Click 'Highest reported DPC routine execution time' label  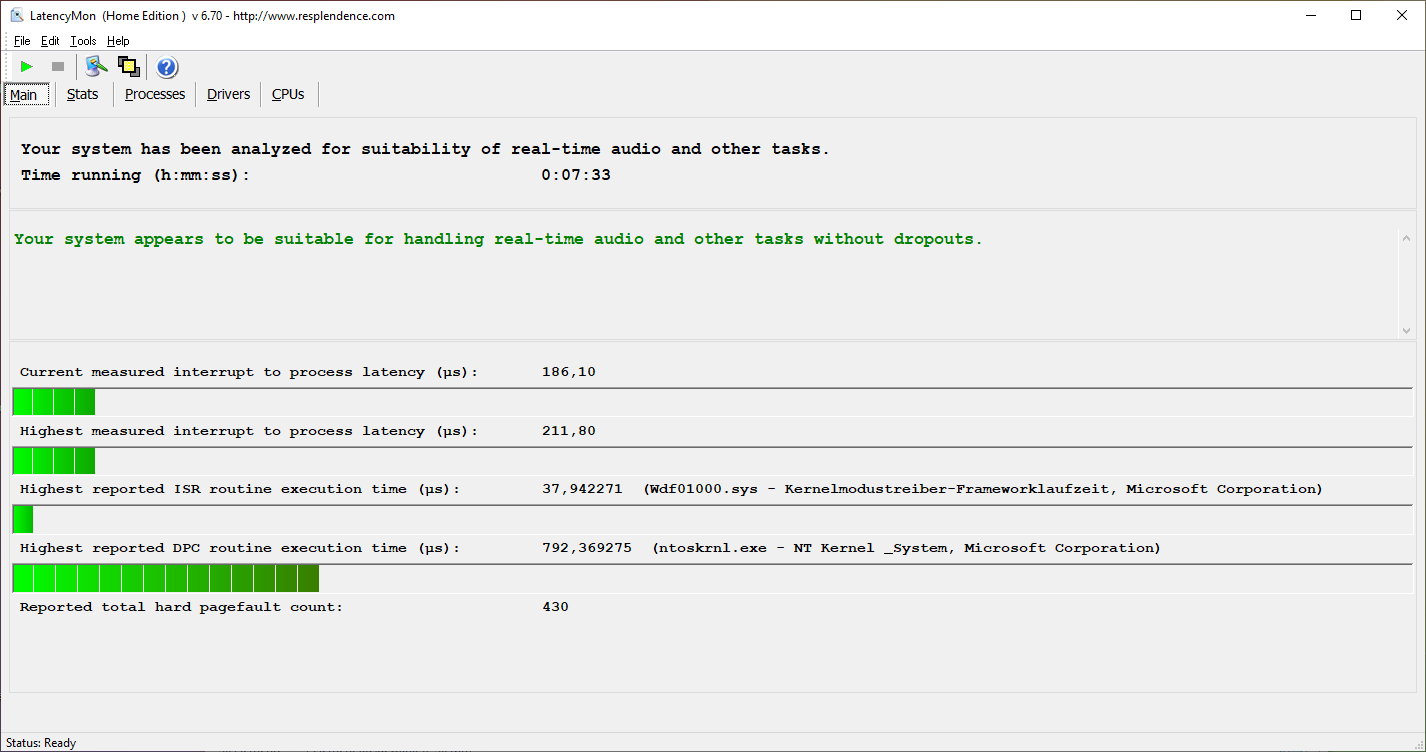pyautogui.click(x=240, y=548)
